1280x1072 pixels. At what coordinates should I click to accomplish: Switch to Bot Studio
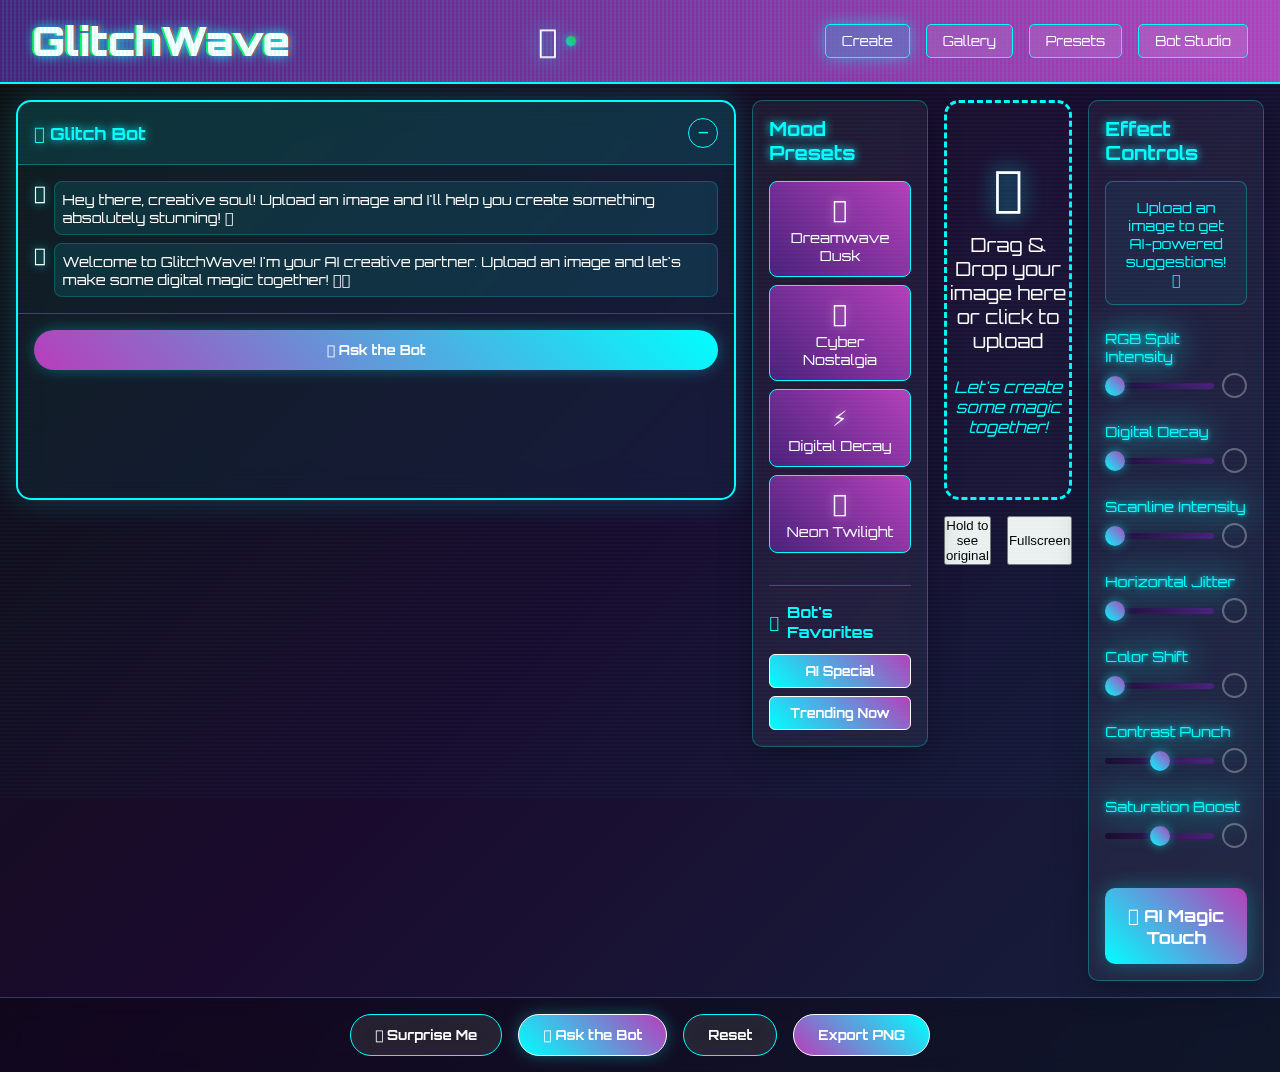1192,41
